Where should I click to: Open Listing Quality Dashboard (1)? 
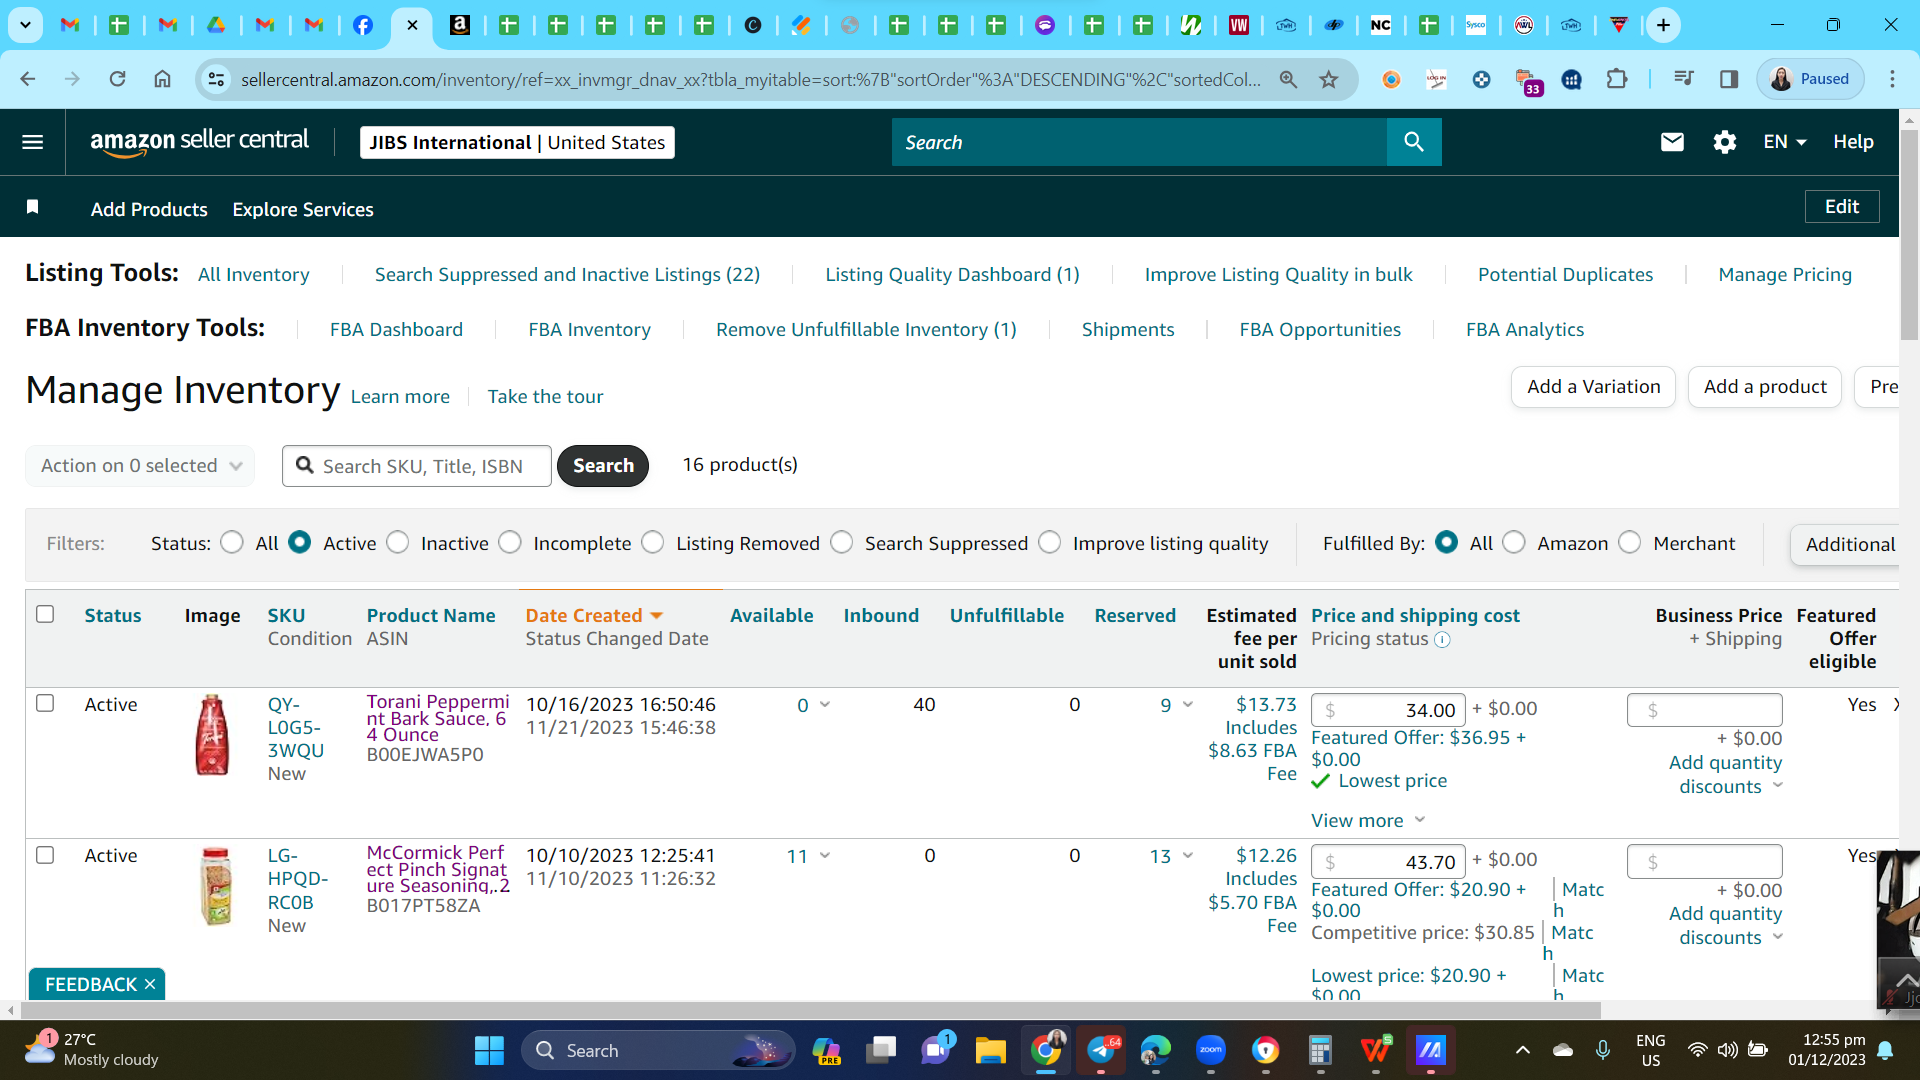point(952,275)
